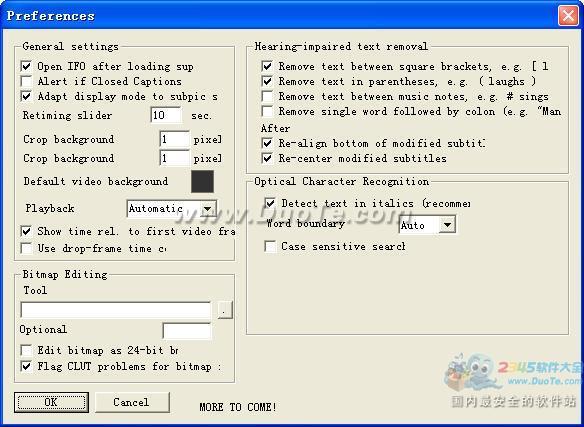Confirm preferences with OK button

tap(51, 402)
